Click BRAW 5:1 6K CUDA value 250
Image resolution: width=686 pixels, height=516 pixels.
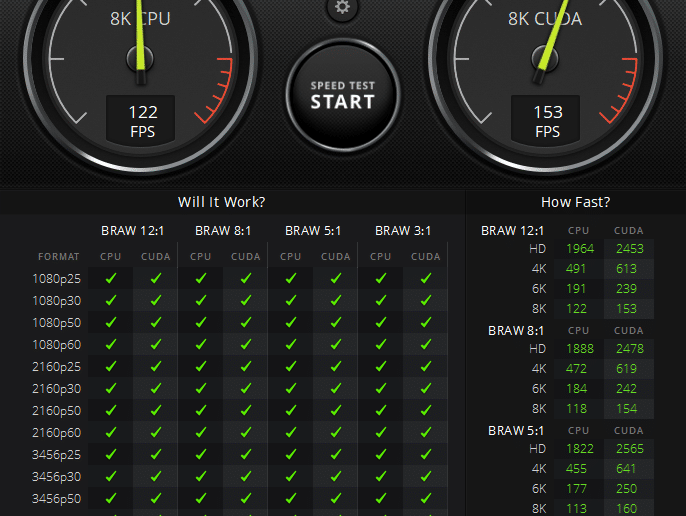click(626, 489)
